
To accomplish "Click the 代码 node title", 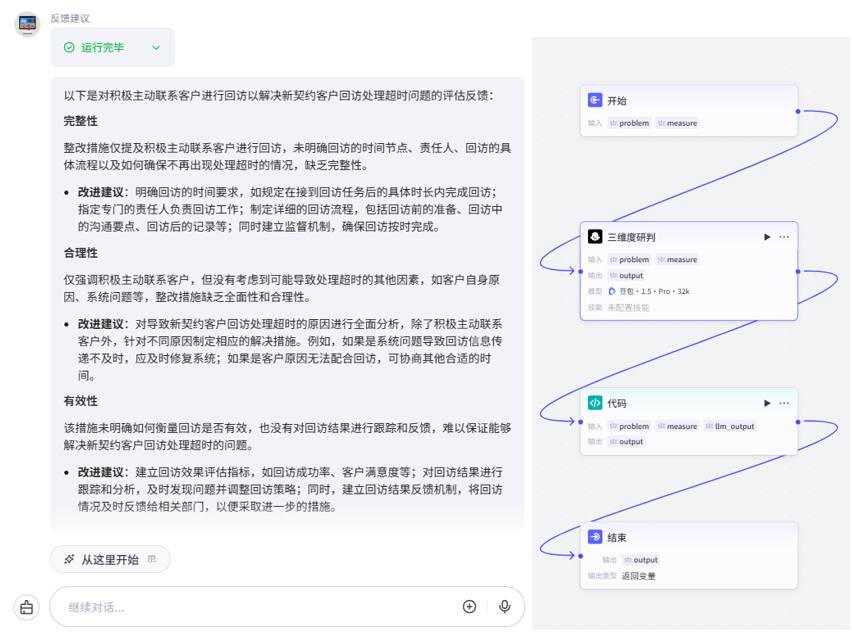I will (x=617, y=403).
